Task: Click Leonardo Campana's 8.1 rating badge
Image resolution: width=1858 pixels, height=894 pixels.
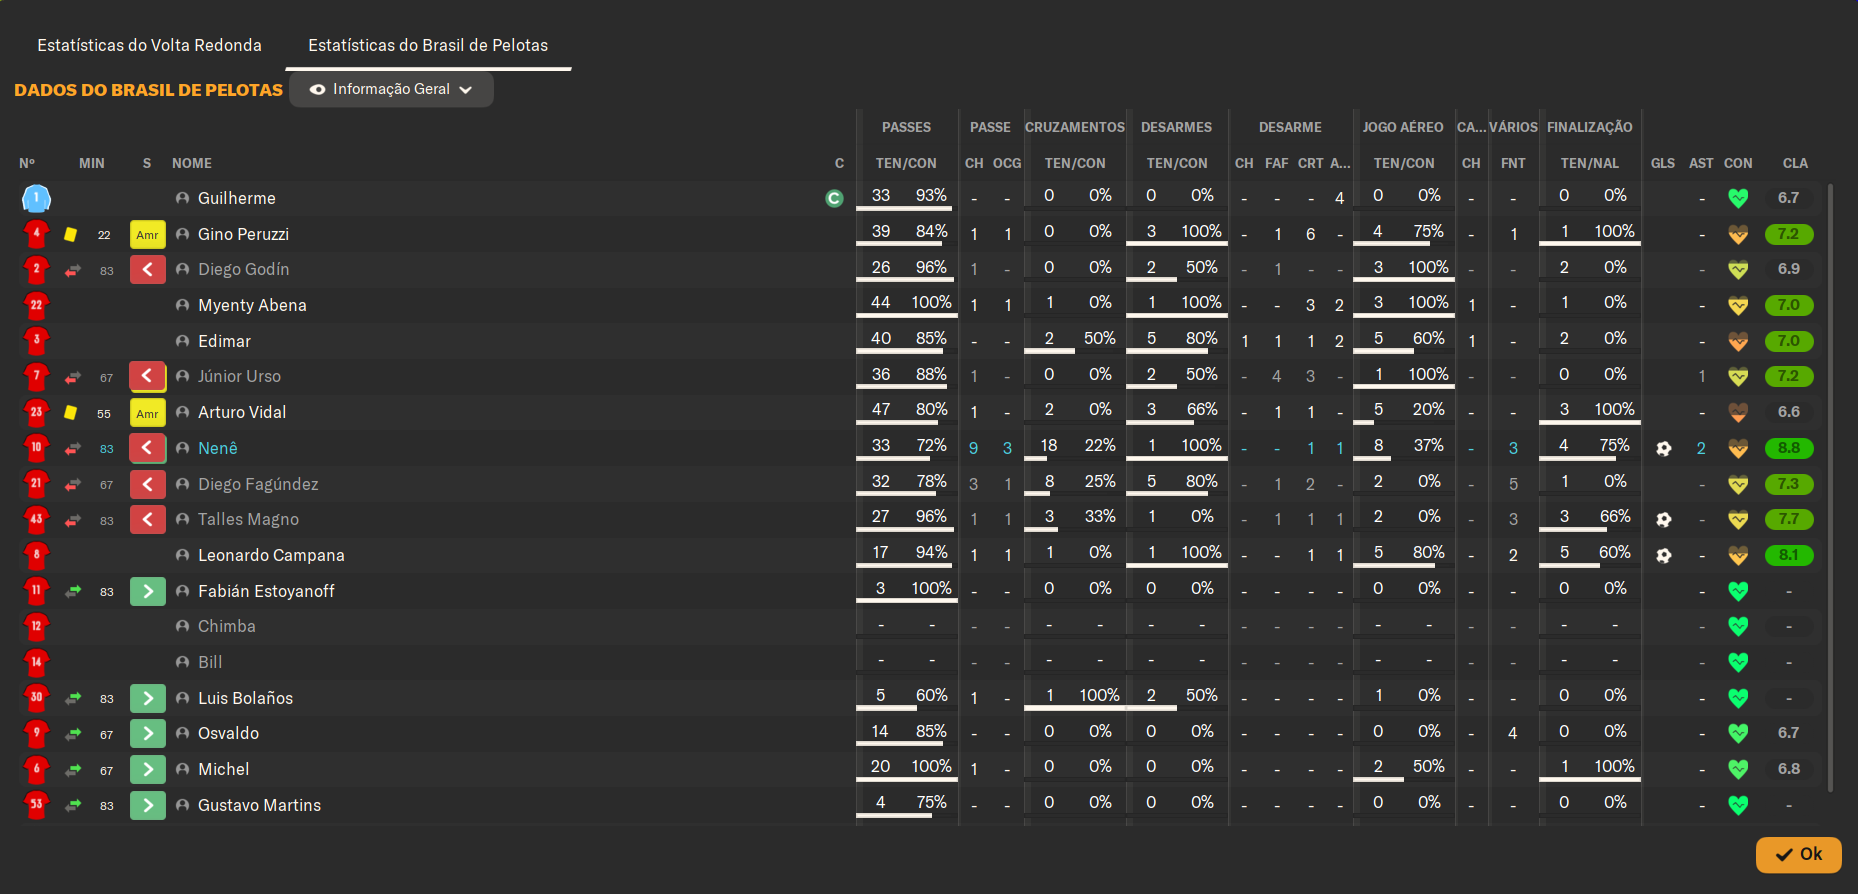Action: click(x=1789, y=555)
